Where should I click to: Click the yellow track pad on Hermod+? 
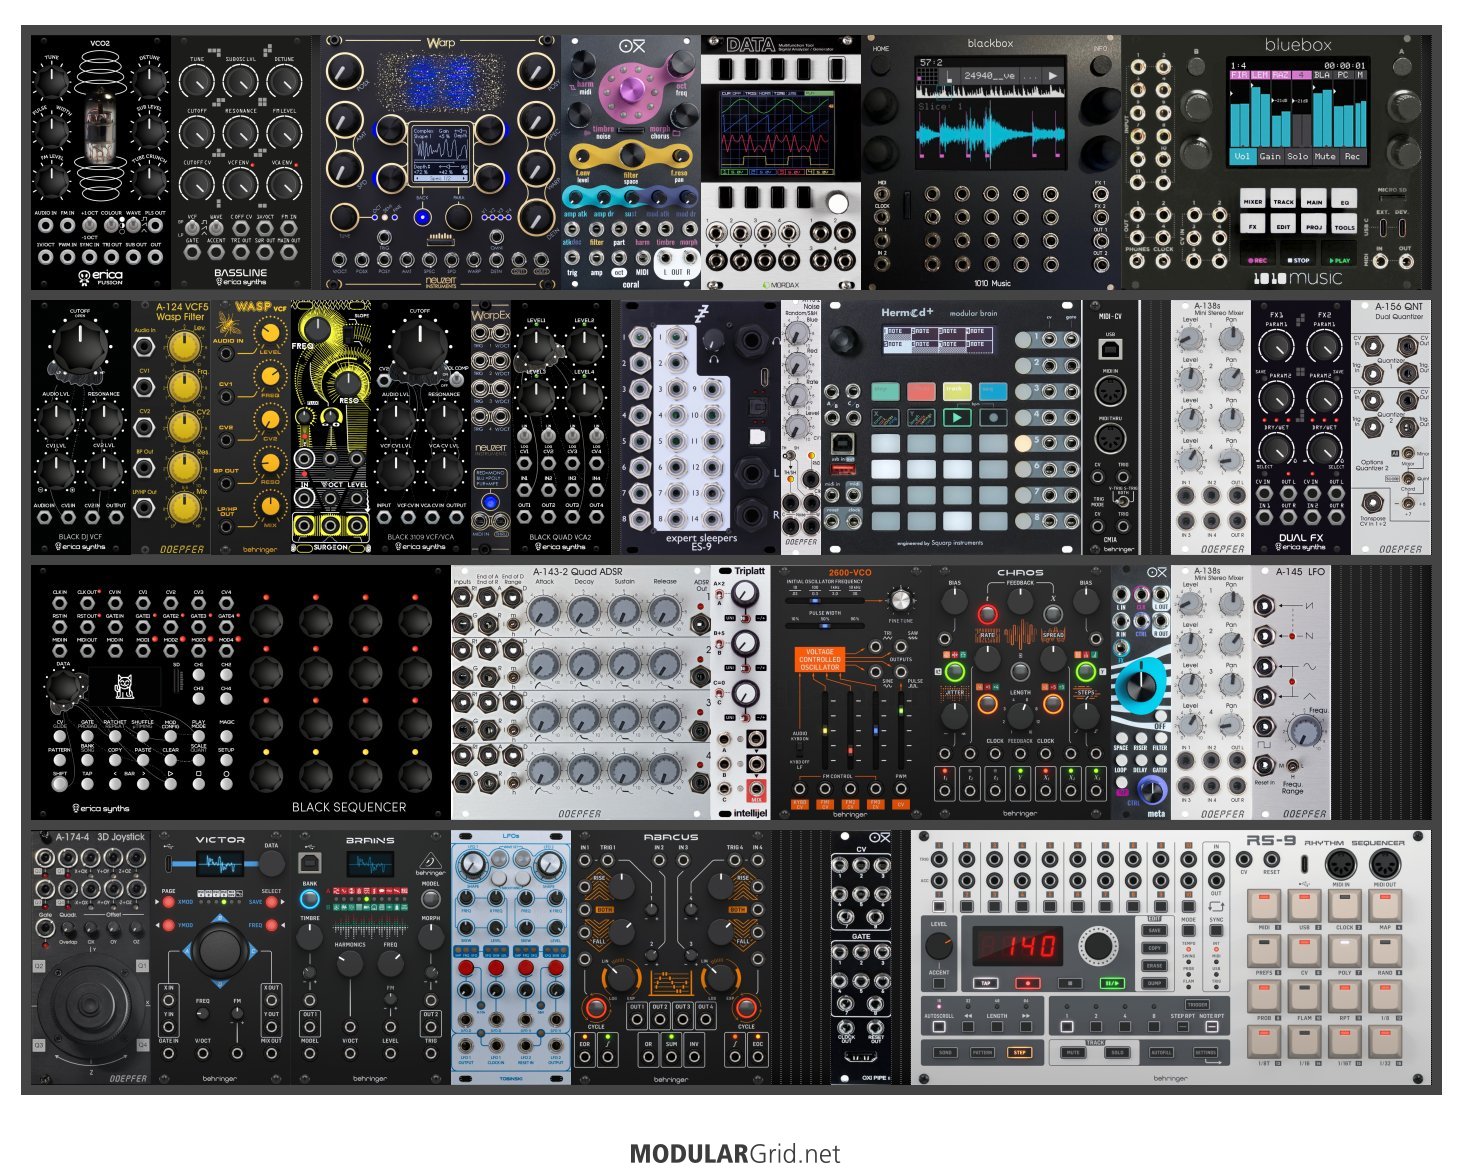[957, 391]
